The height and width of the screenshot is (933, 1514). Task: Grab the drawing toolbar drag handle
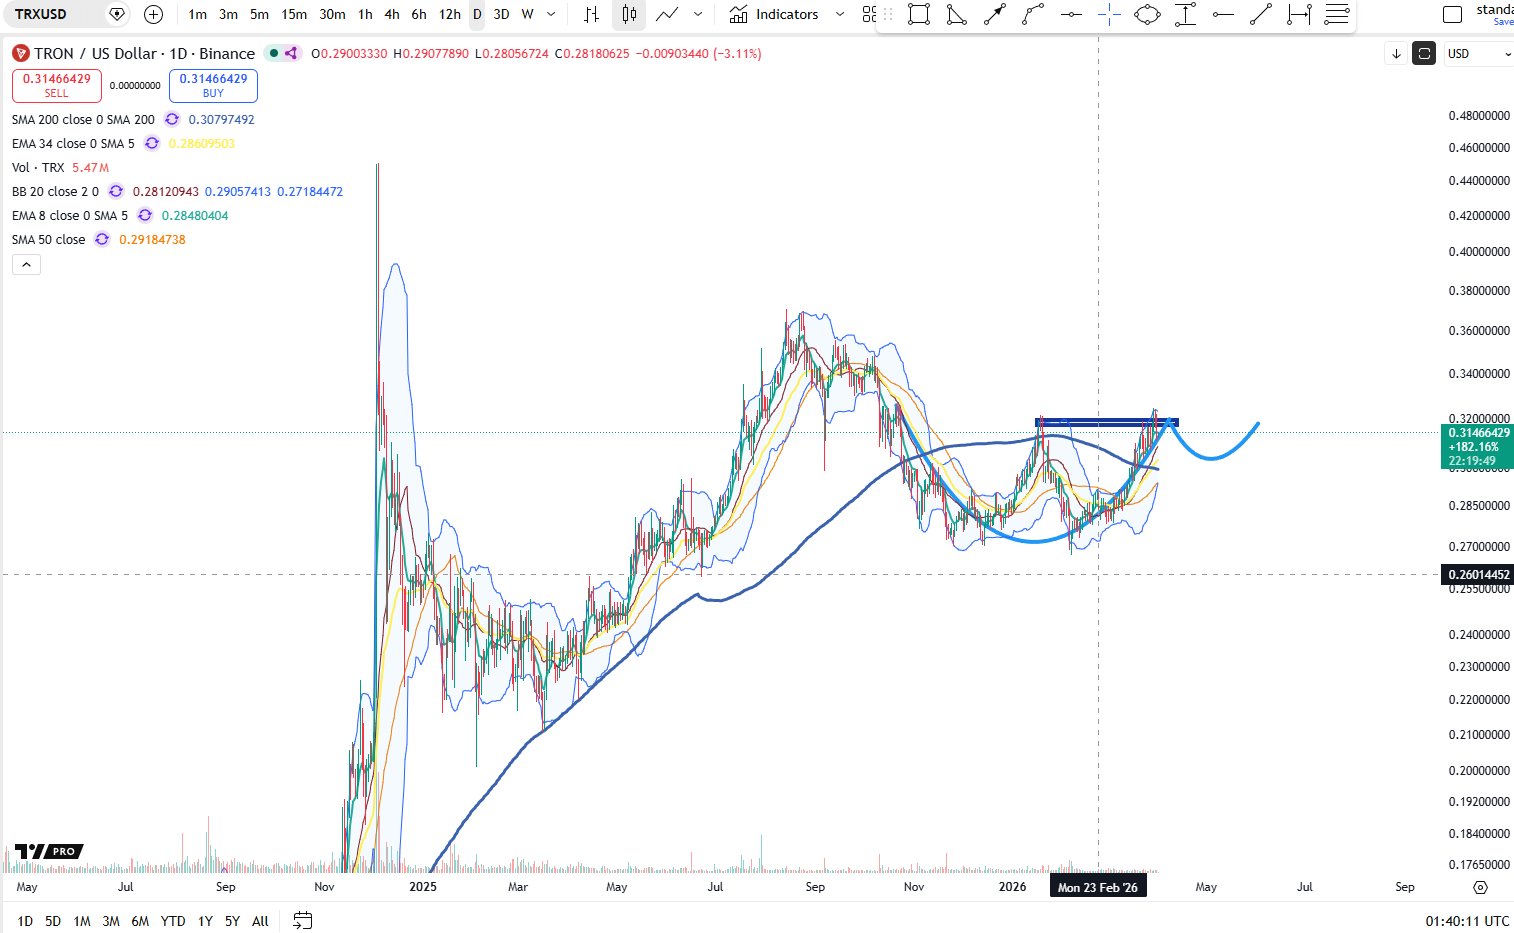(x=888, y=14)
